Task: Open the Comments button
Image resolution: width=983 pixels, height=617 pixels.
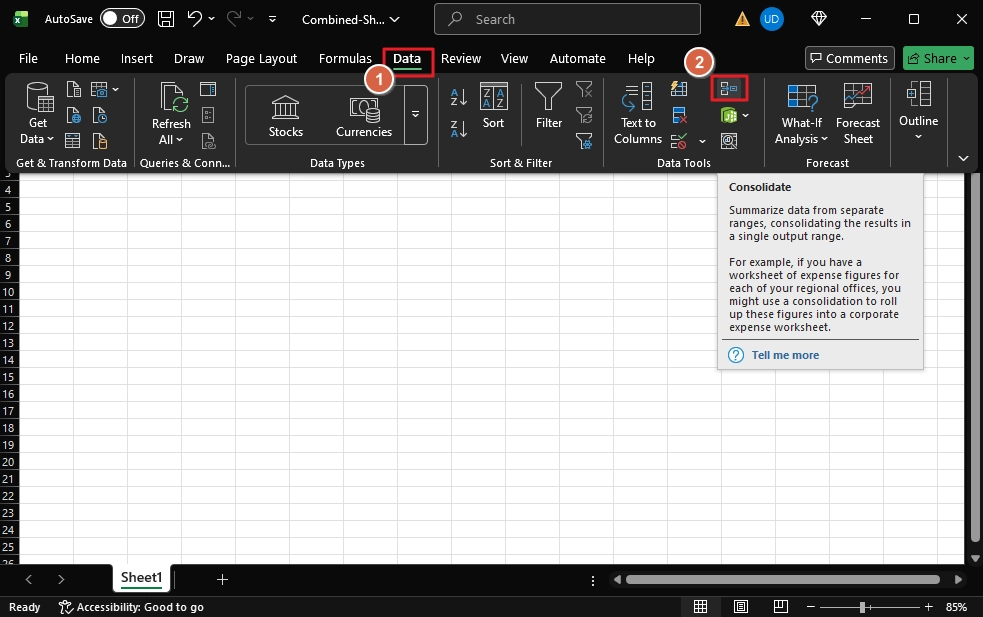Action: tap(849, 59)
